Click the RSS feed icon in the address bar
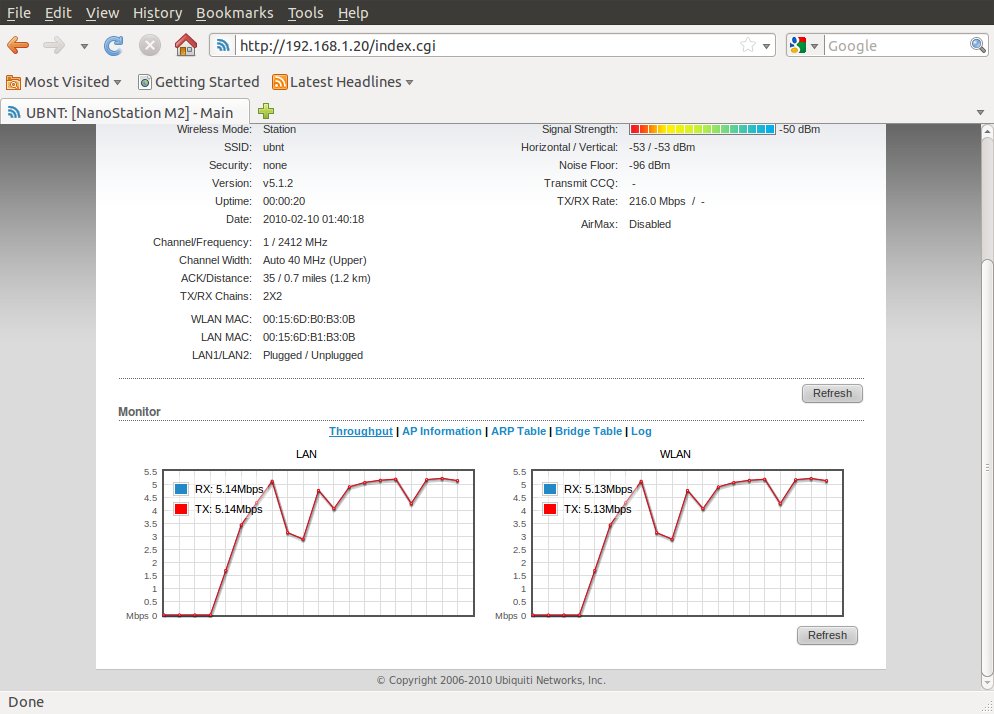This screenshot has width=994, height=714. pyautogui.click(x=223, y=45)
